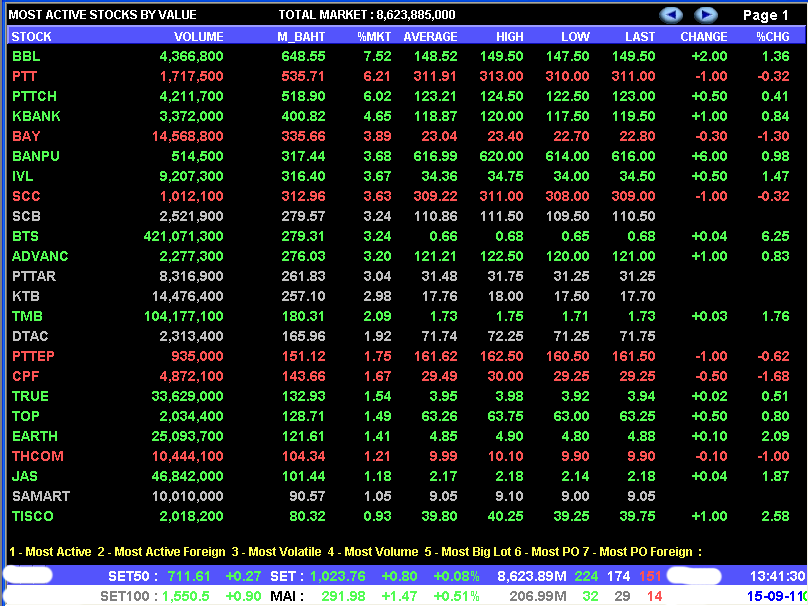Select the SAMART stock symbol

click(x=41, y=496)
